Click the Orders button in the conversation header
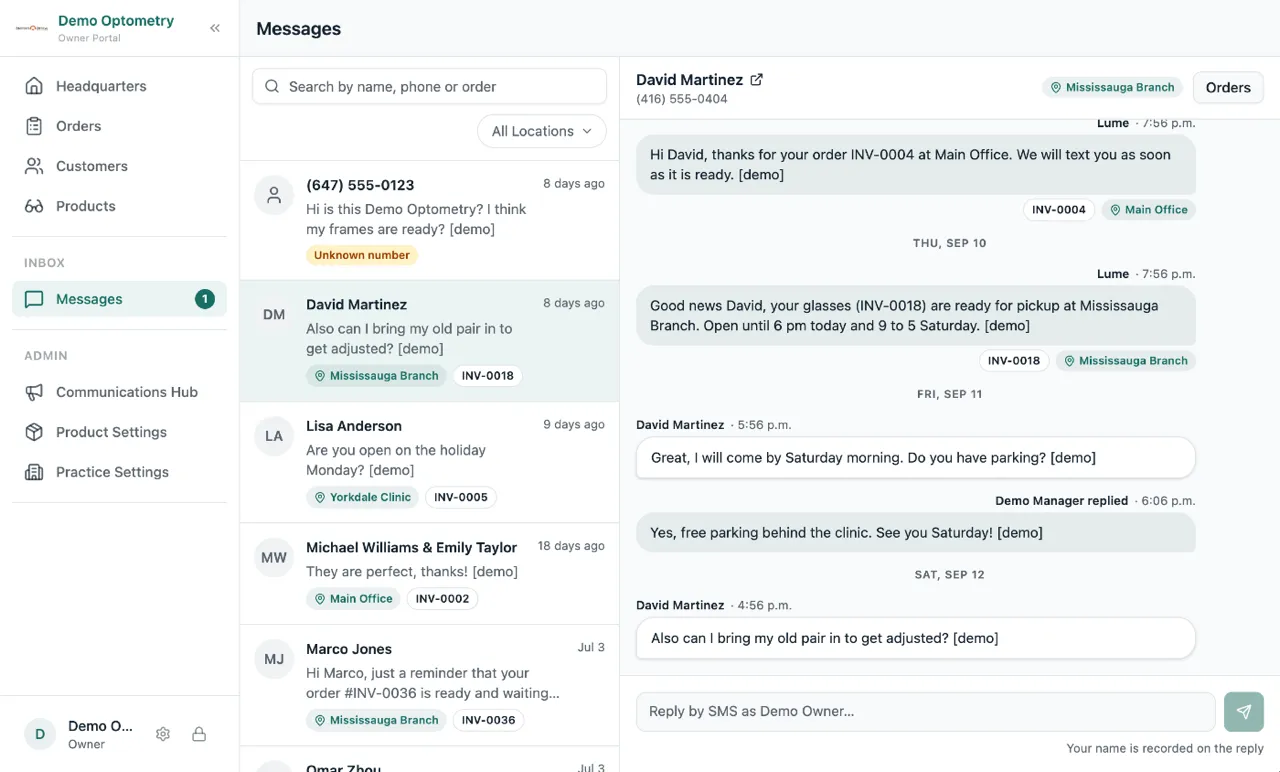The image size is (1280, 772). click(x=1228, y=87)
